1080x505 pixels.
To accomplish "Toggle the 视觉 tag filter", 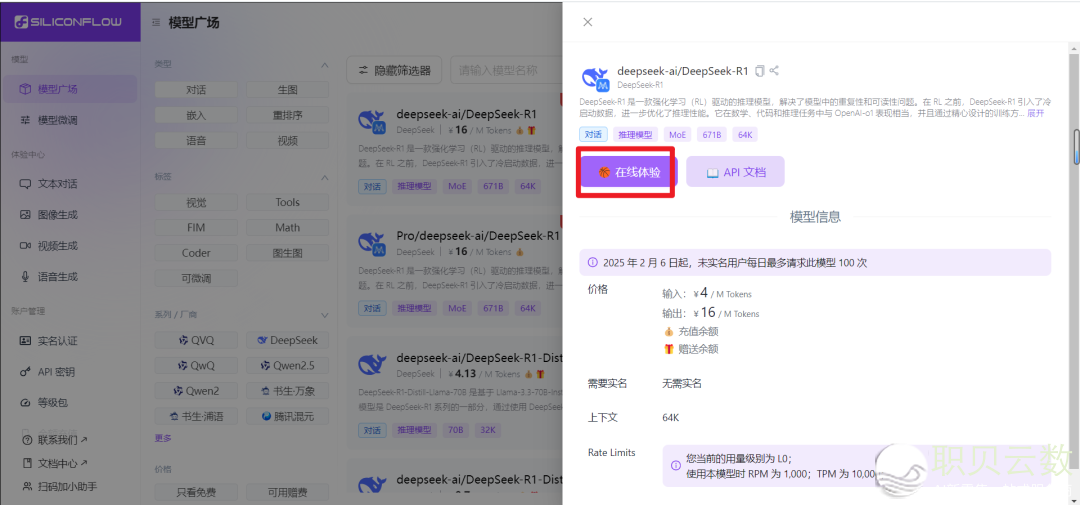I will [196, 202].
